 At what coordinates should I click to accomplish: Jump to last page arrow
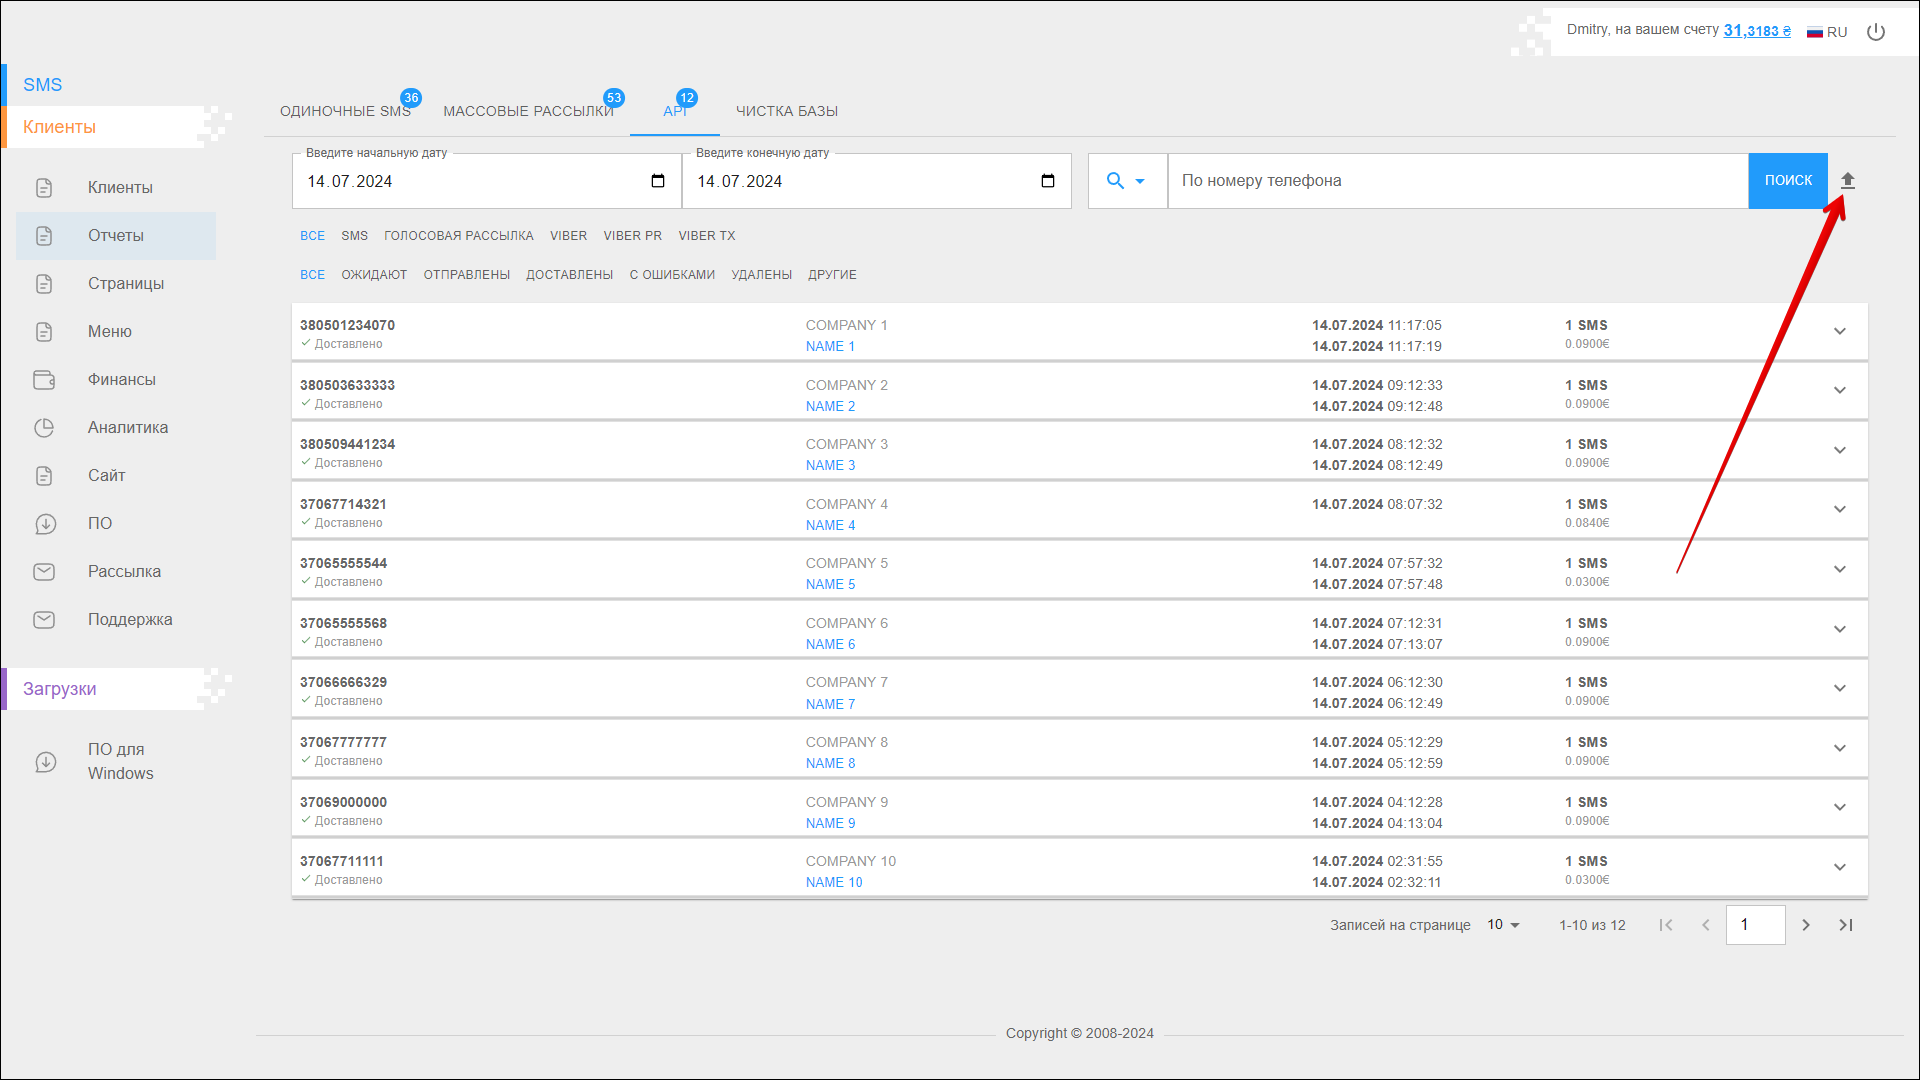tap(1846, 925)
